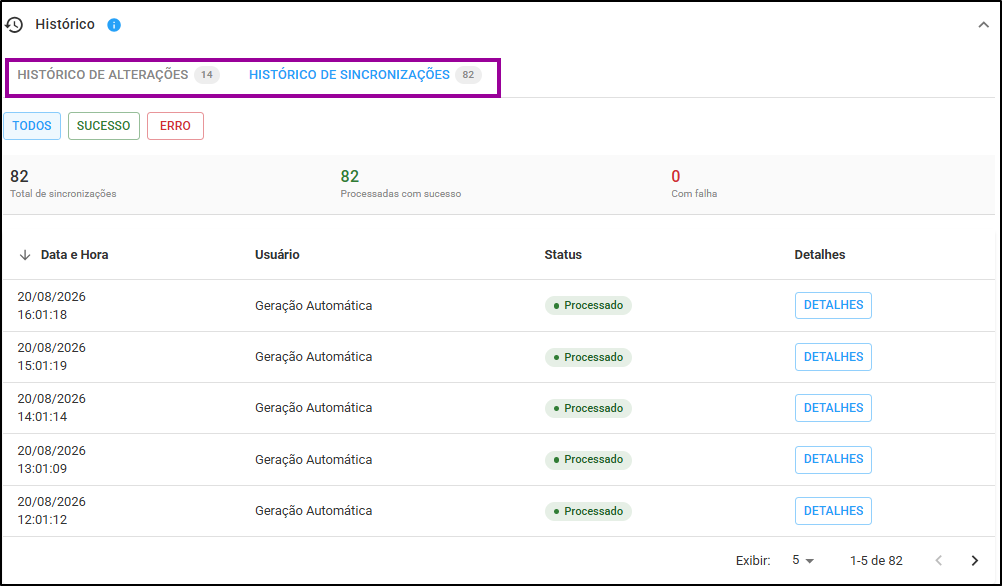Click the Status column header

point(563,255)
